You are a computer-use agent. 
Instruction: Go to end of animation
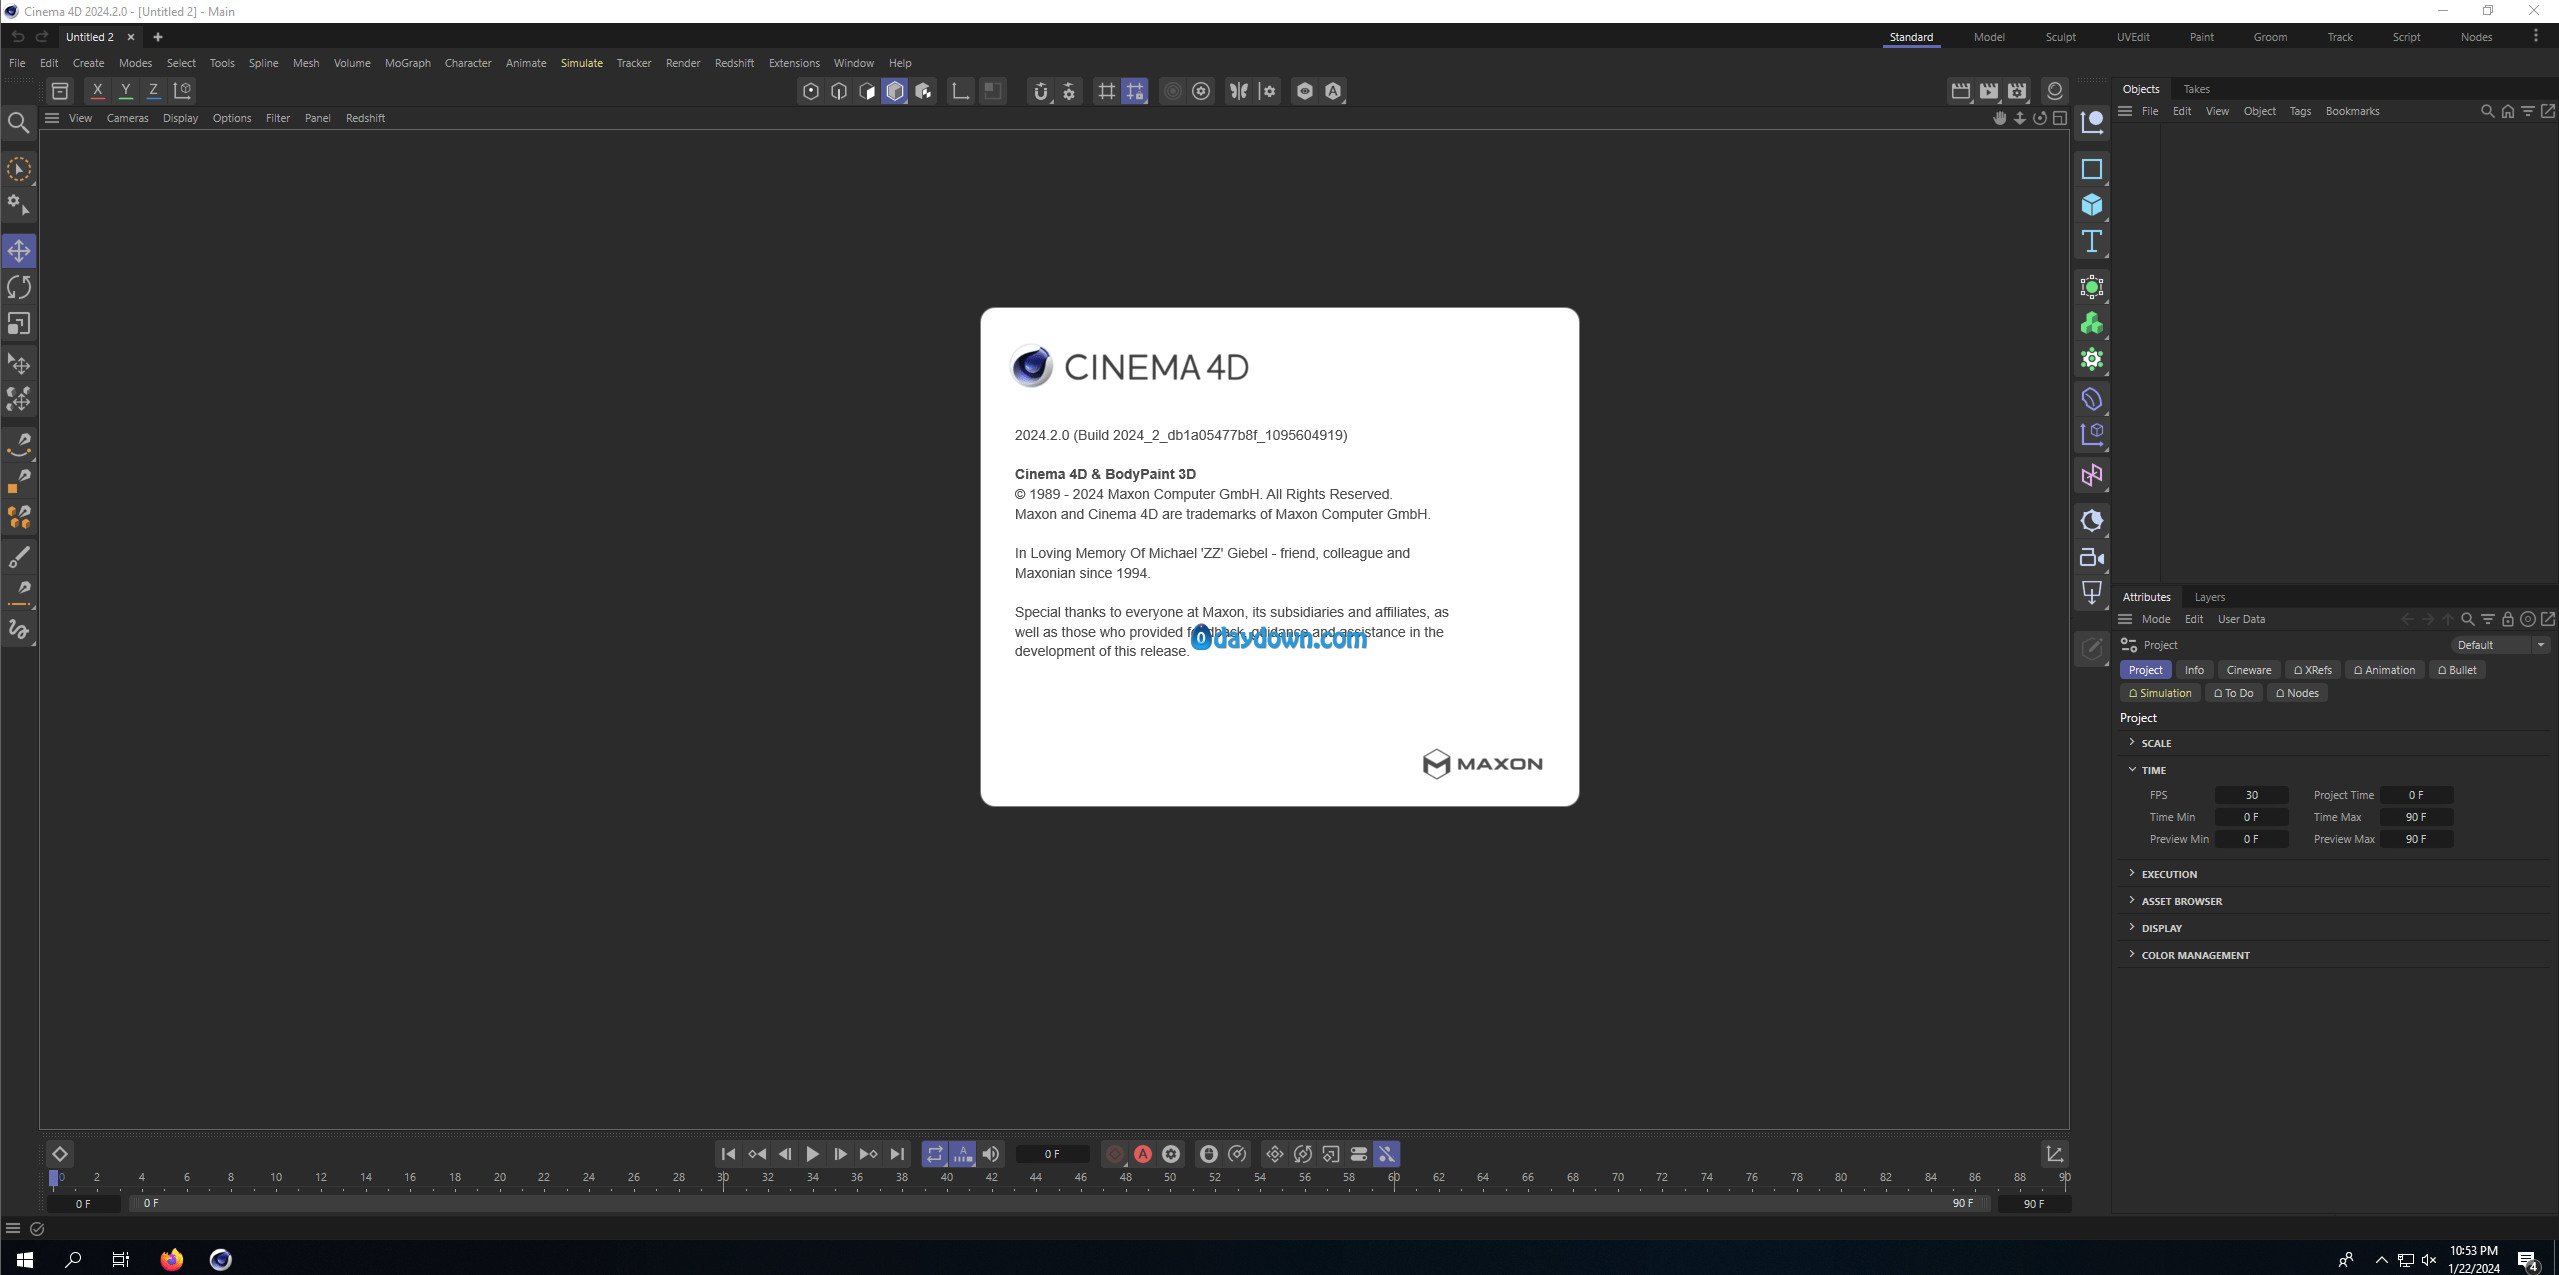[897, 1154]
